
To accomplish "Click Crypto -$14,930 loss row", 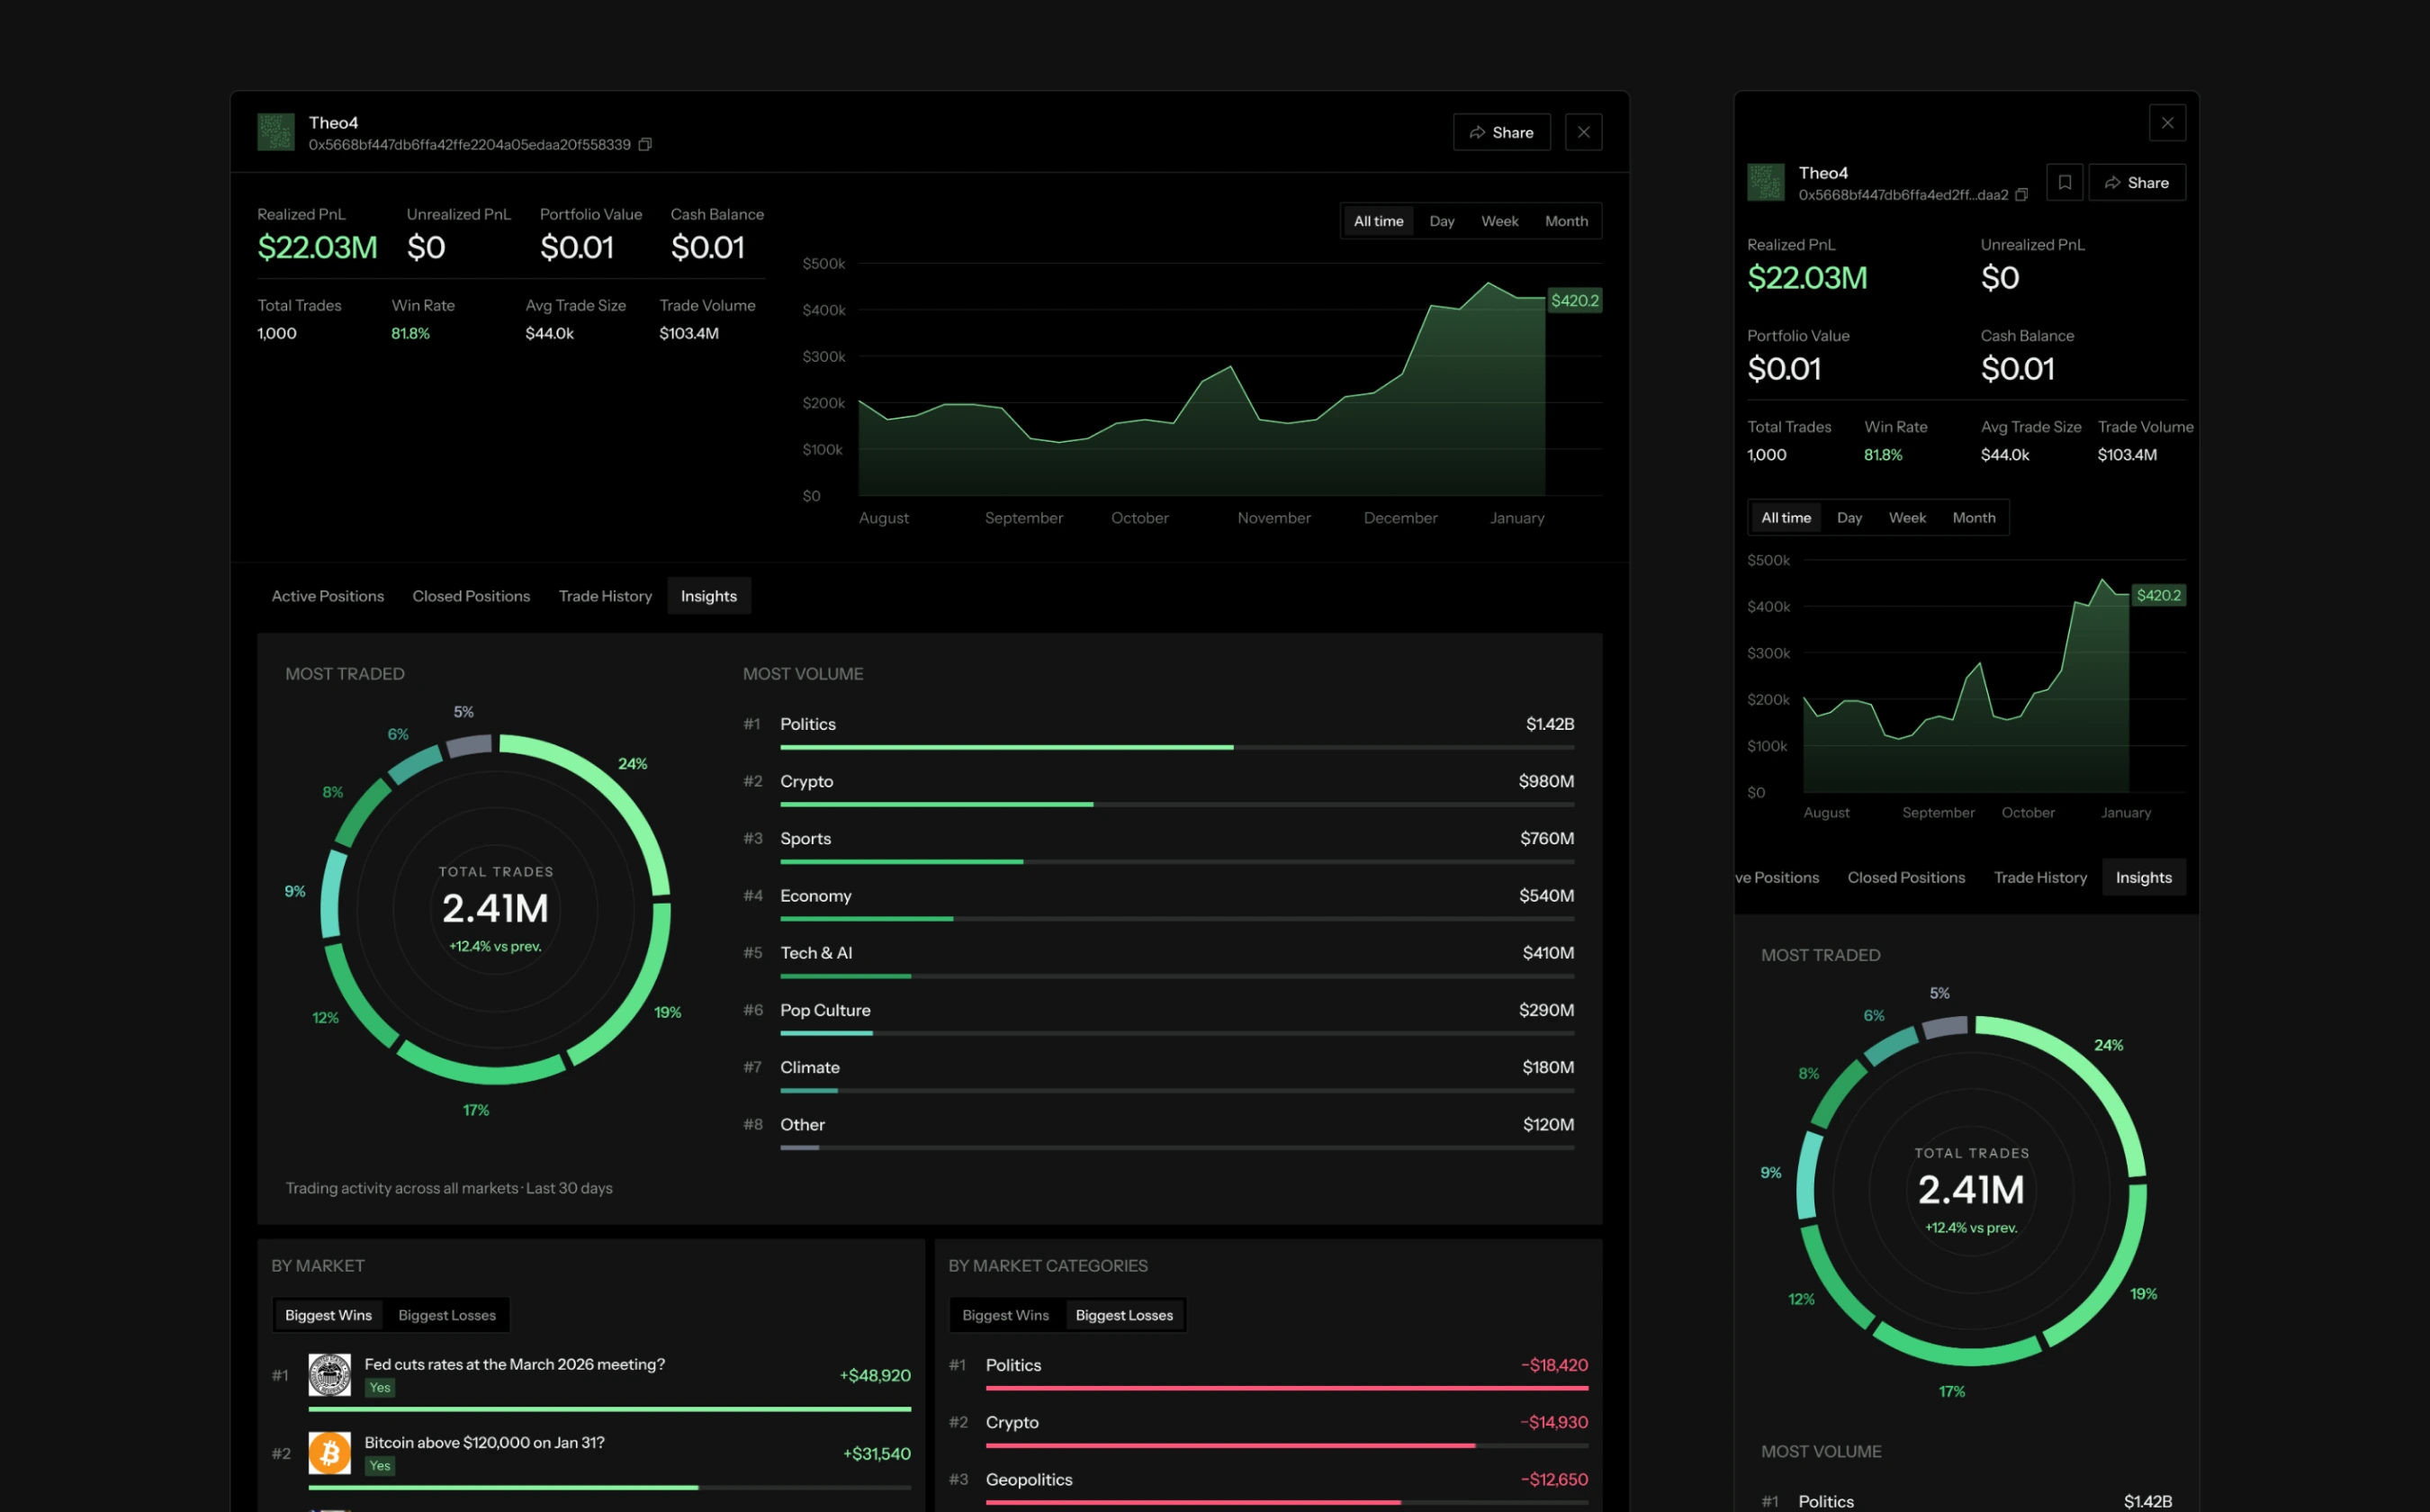I will (1268, 1430).
